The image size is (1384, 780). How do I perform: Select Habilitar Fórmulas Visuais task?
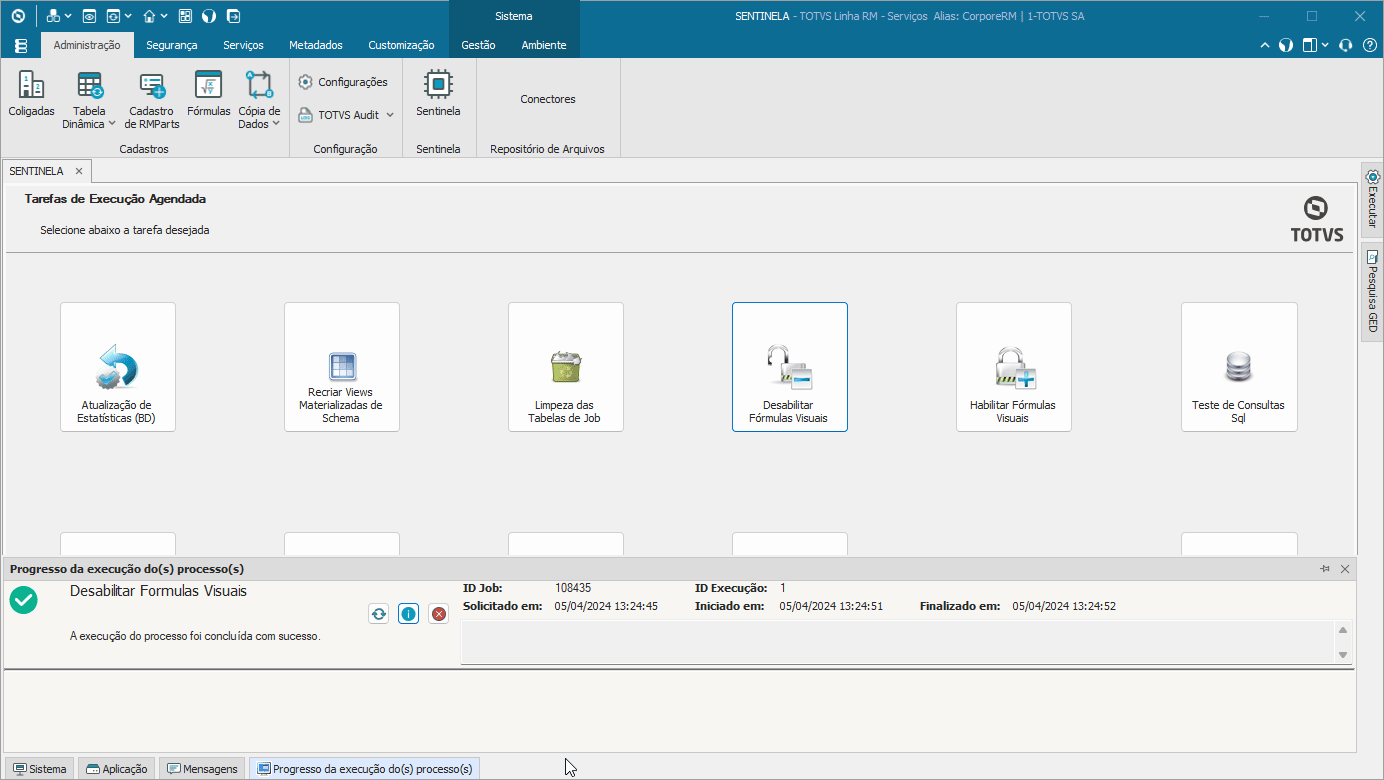point(1014,367)
